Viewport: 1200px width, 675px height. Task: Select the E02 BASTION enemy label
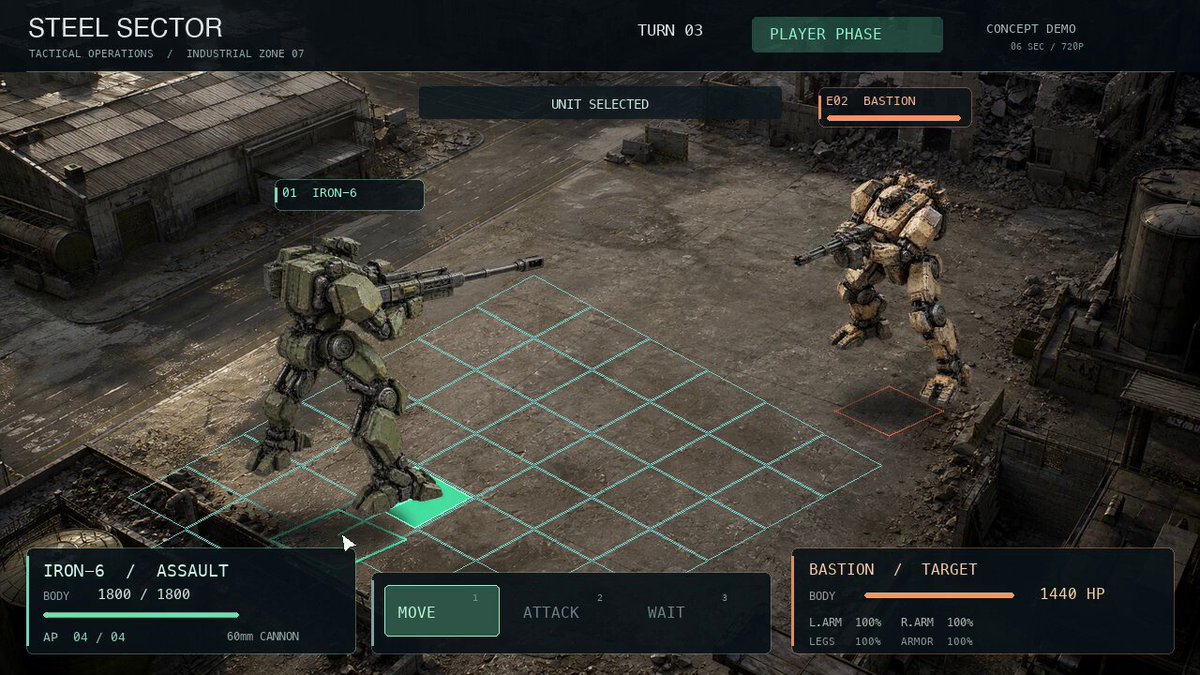[x=895, y=107]
